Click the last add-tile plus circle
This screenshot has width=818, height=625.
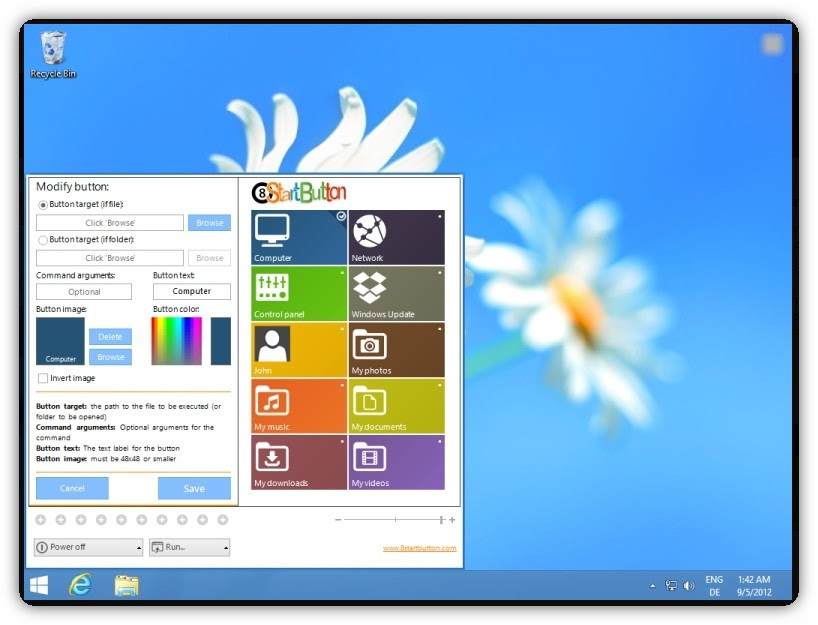coord(223,520)
